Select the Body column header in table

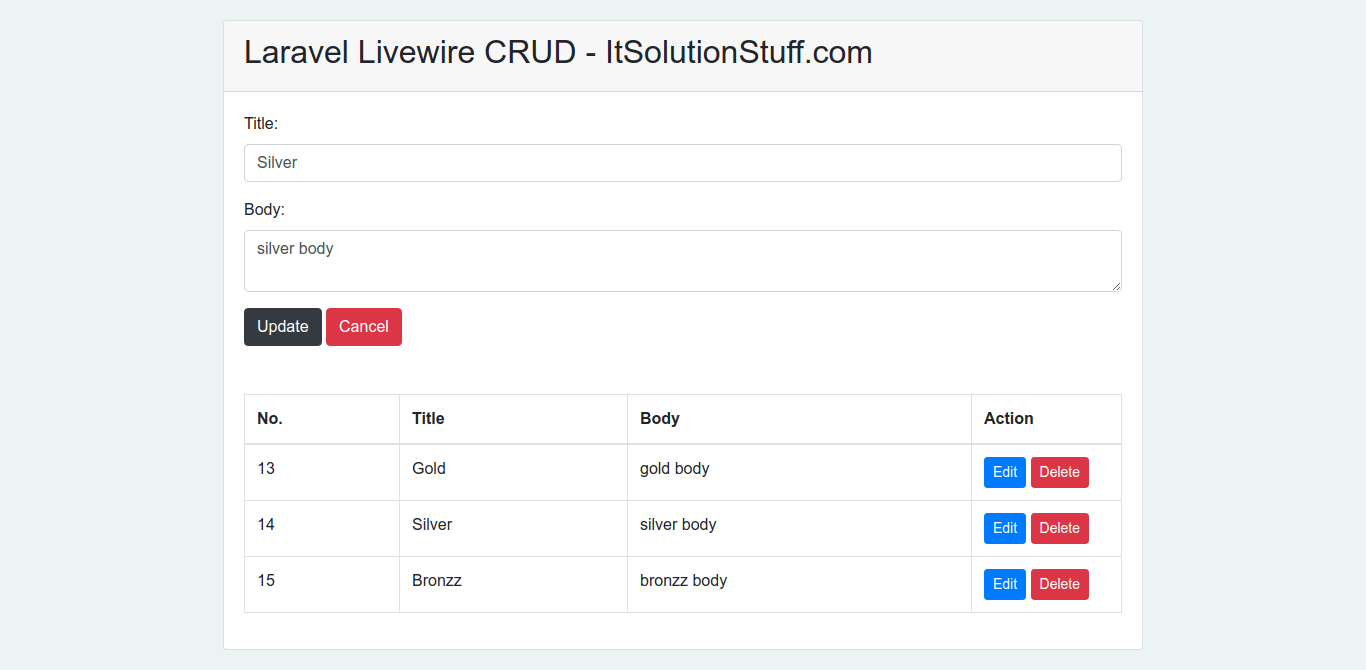tap(660, 419)
